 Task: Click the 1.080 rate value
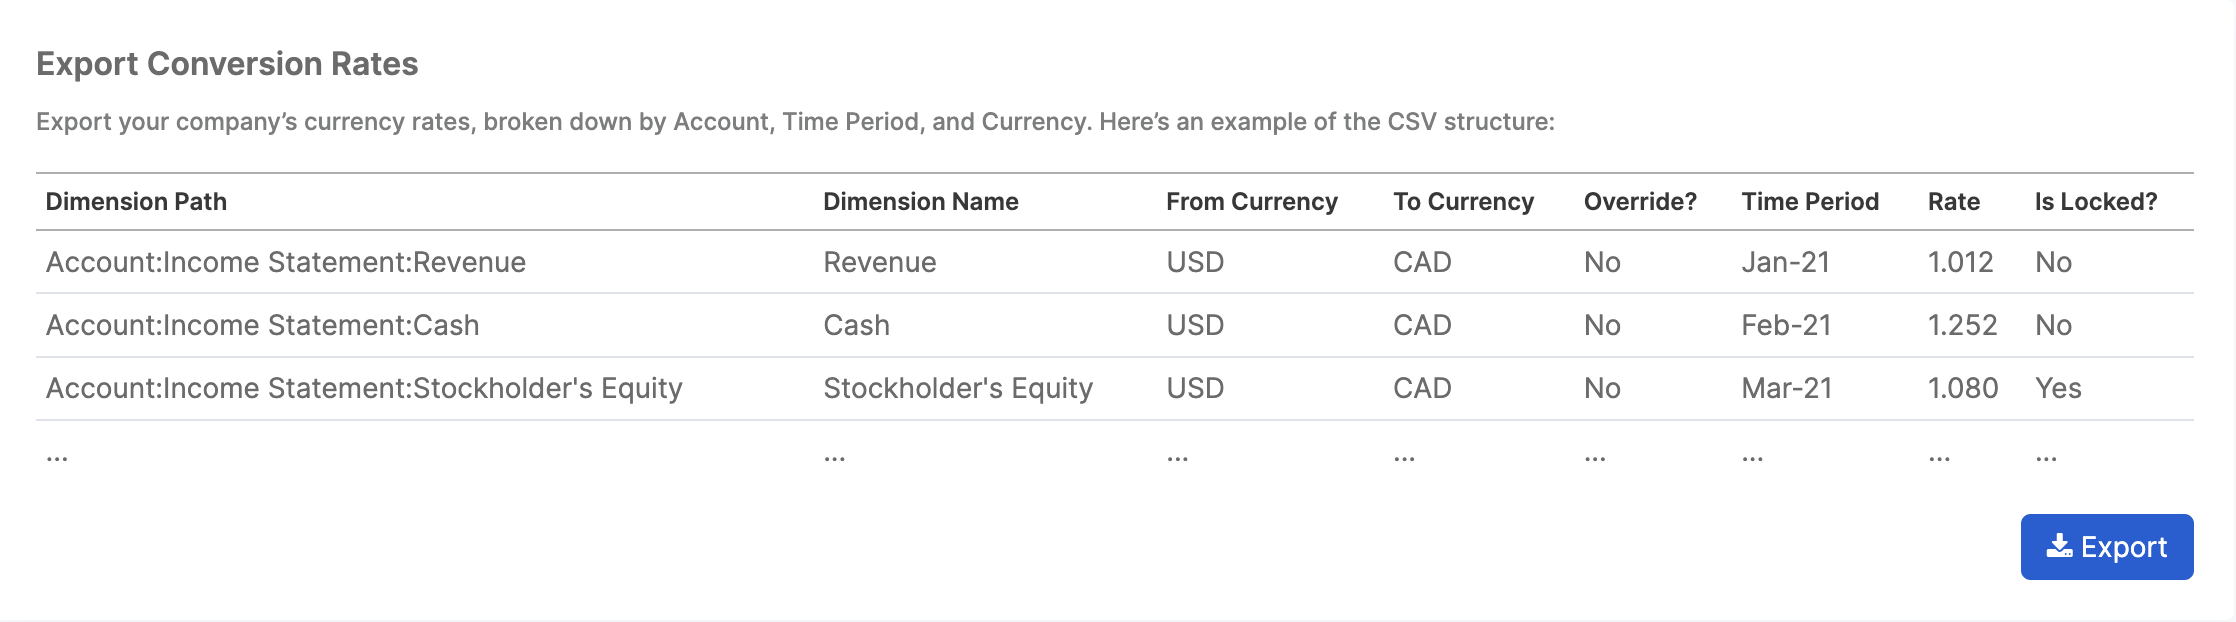(x=1963, y=388)
